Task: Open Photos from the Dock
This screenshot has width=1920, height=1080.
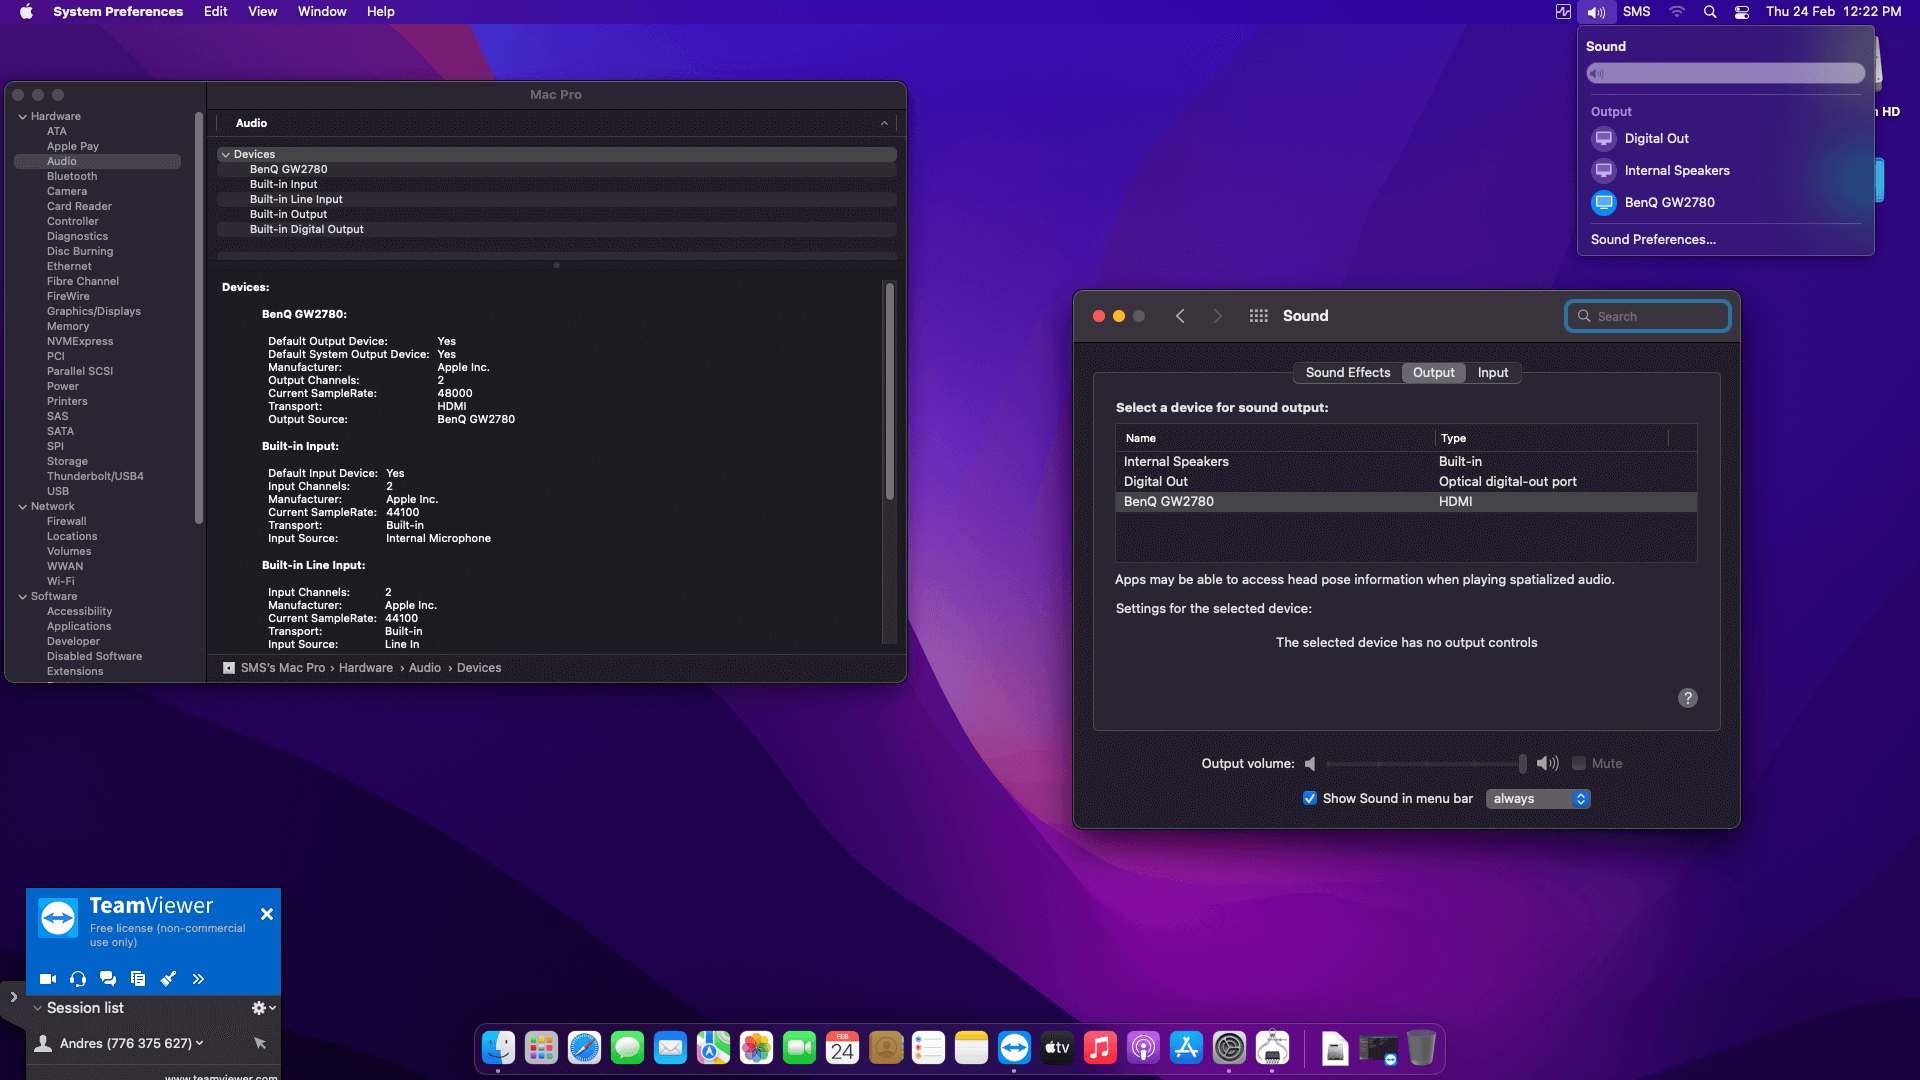Action: [756, 1048]
